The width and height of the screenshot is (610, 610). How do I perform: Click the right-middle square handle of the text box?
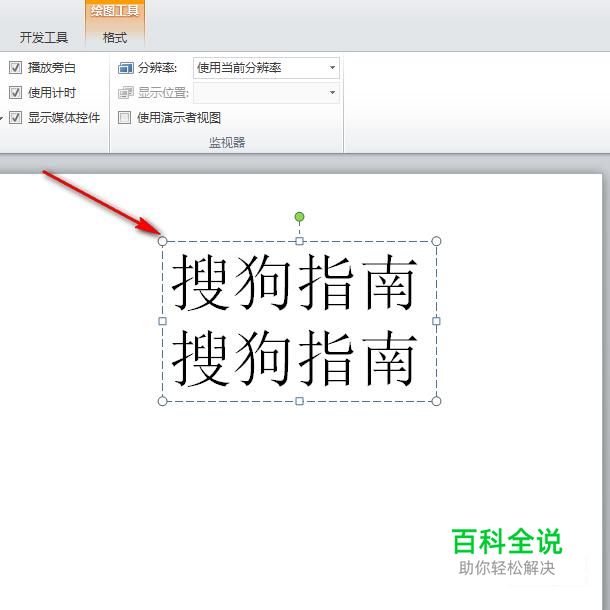[436, 321]
